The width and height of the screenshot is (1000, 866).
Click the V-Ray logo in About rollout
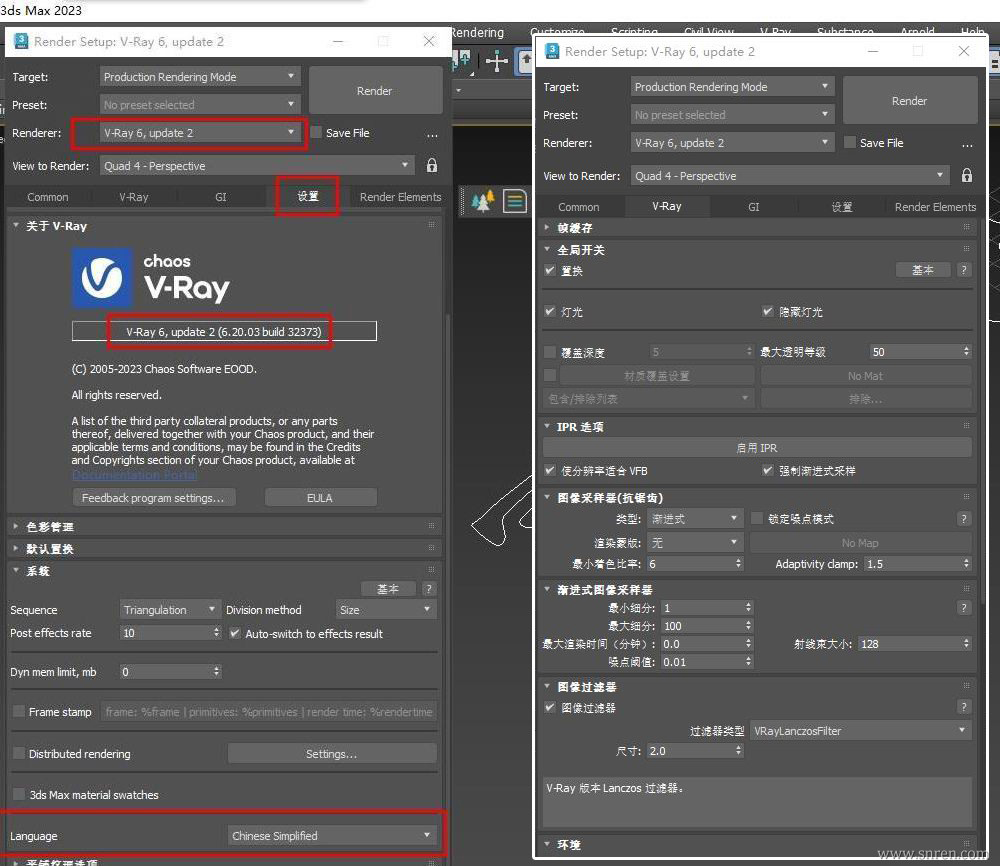coord(102,279)
